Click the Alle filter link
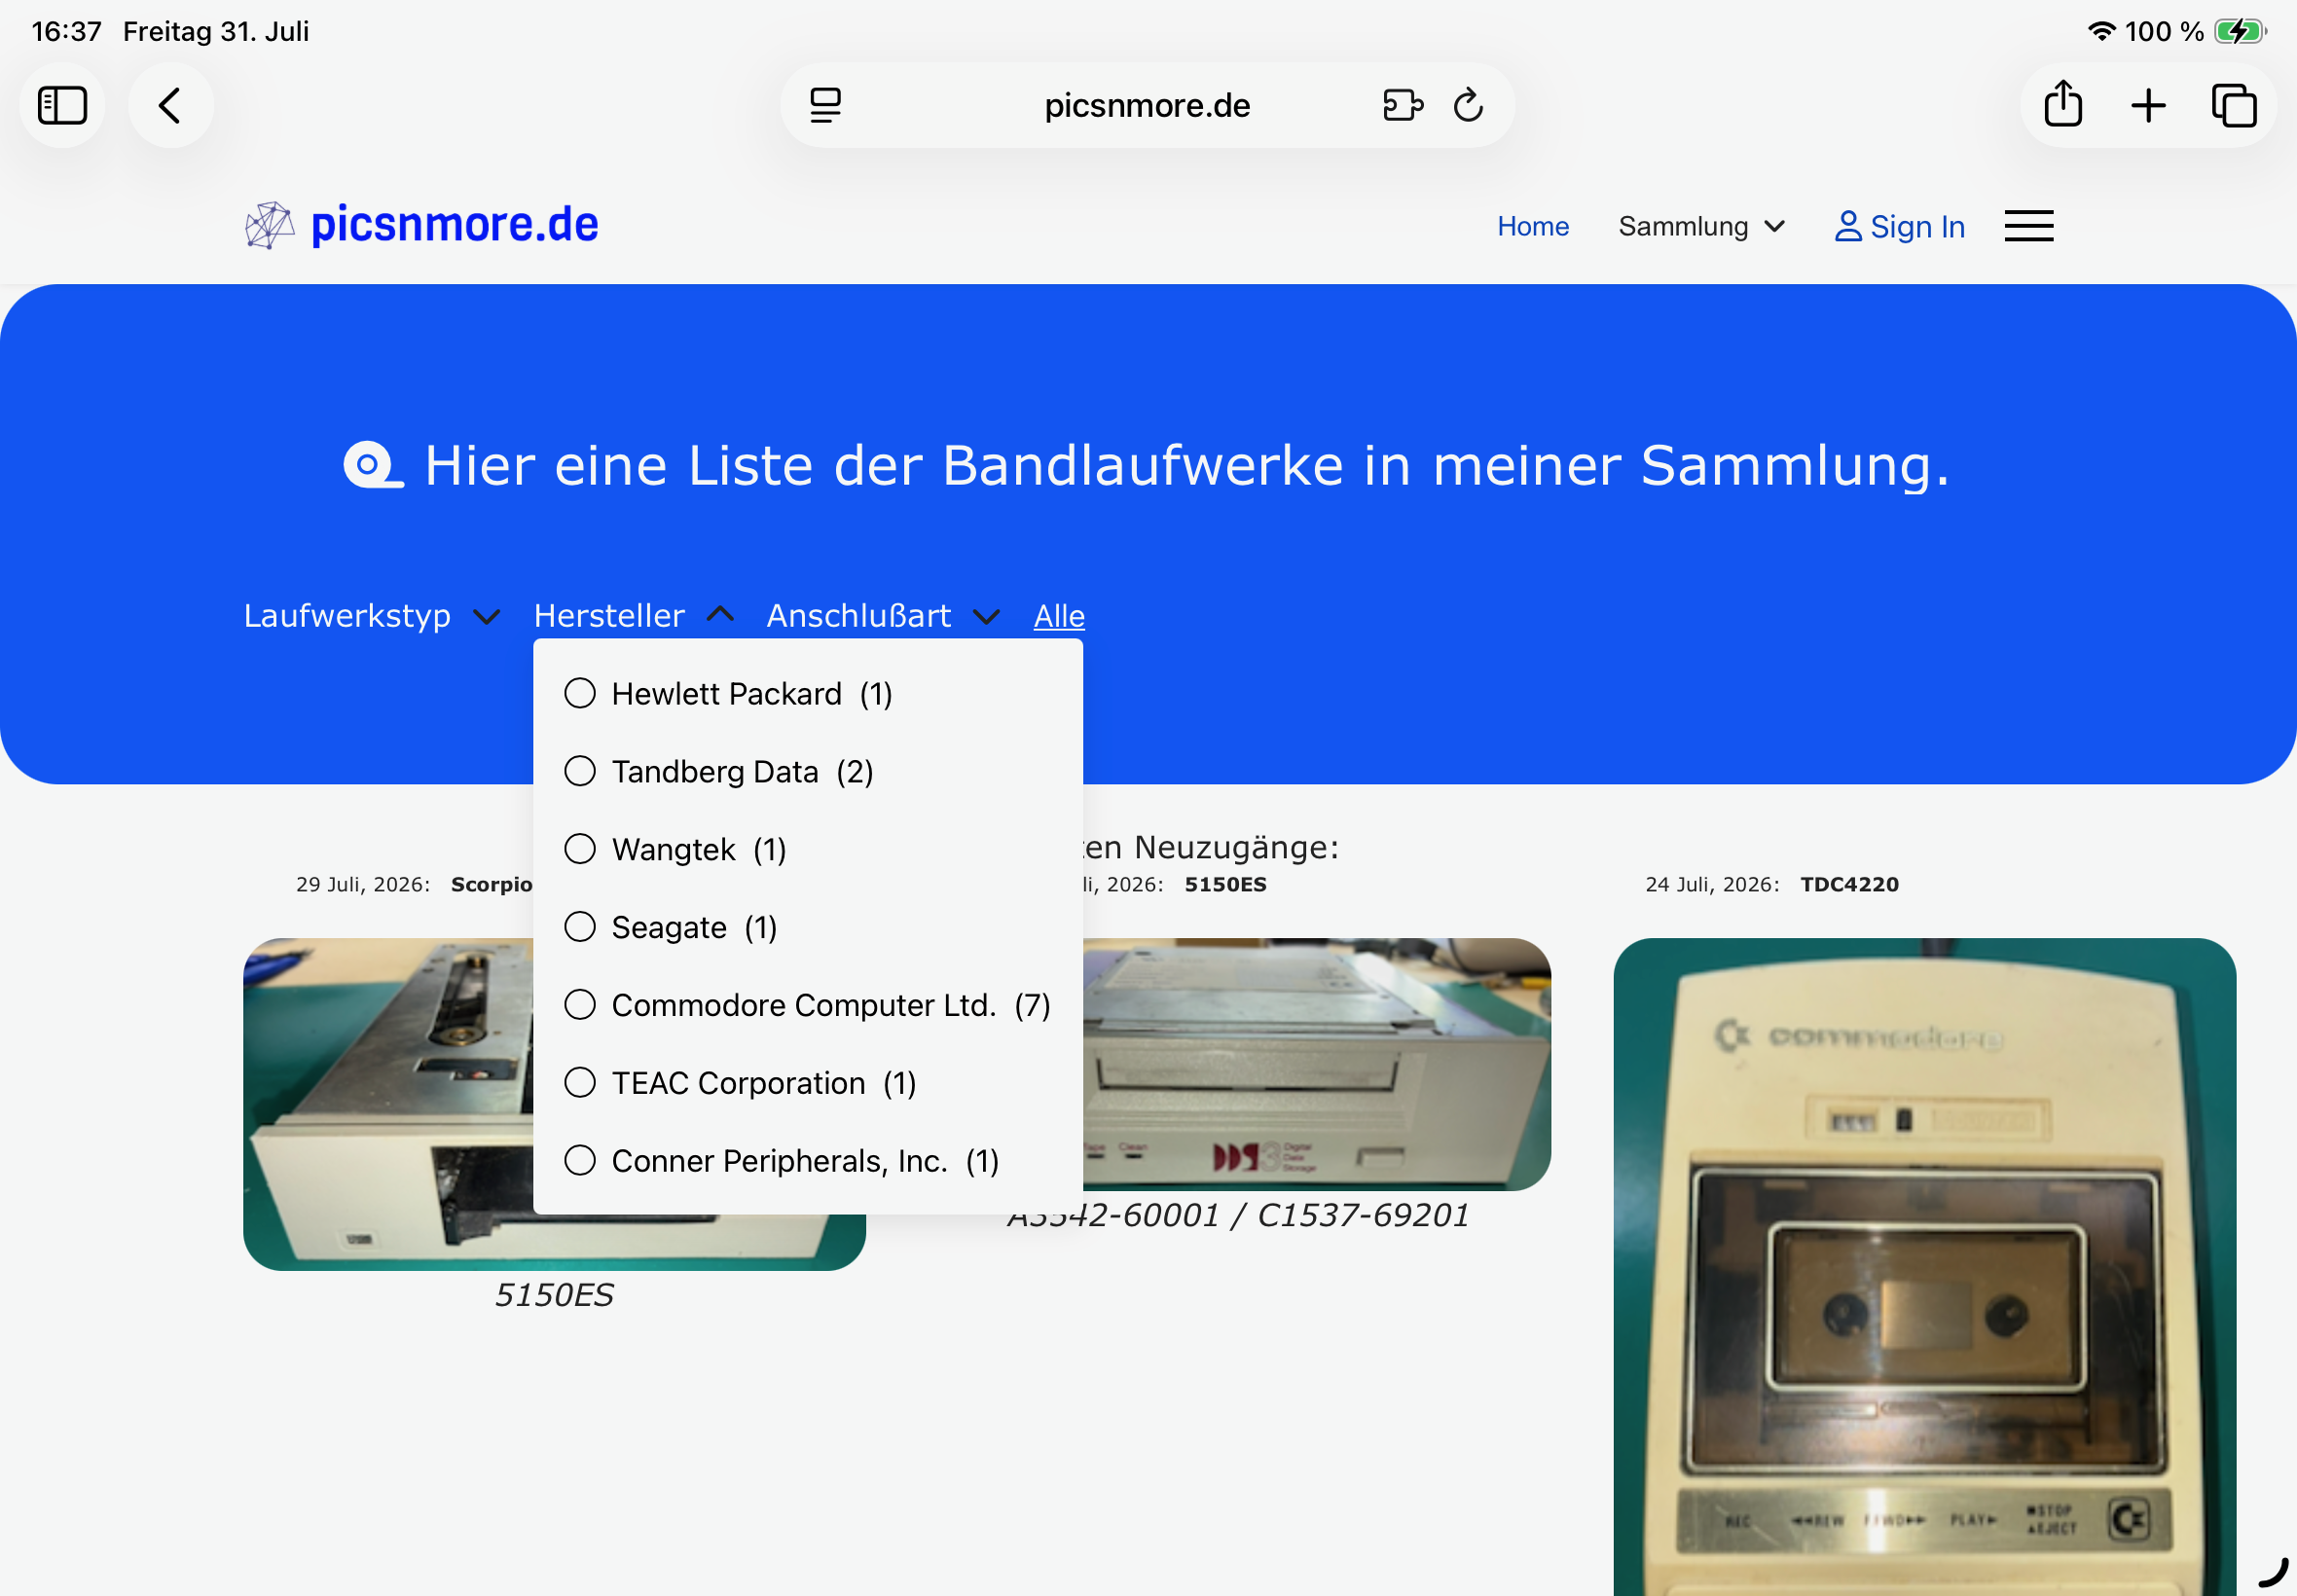2297x1596 pixels. (1059, 615)
